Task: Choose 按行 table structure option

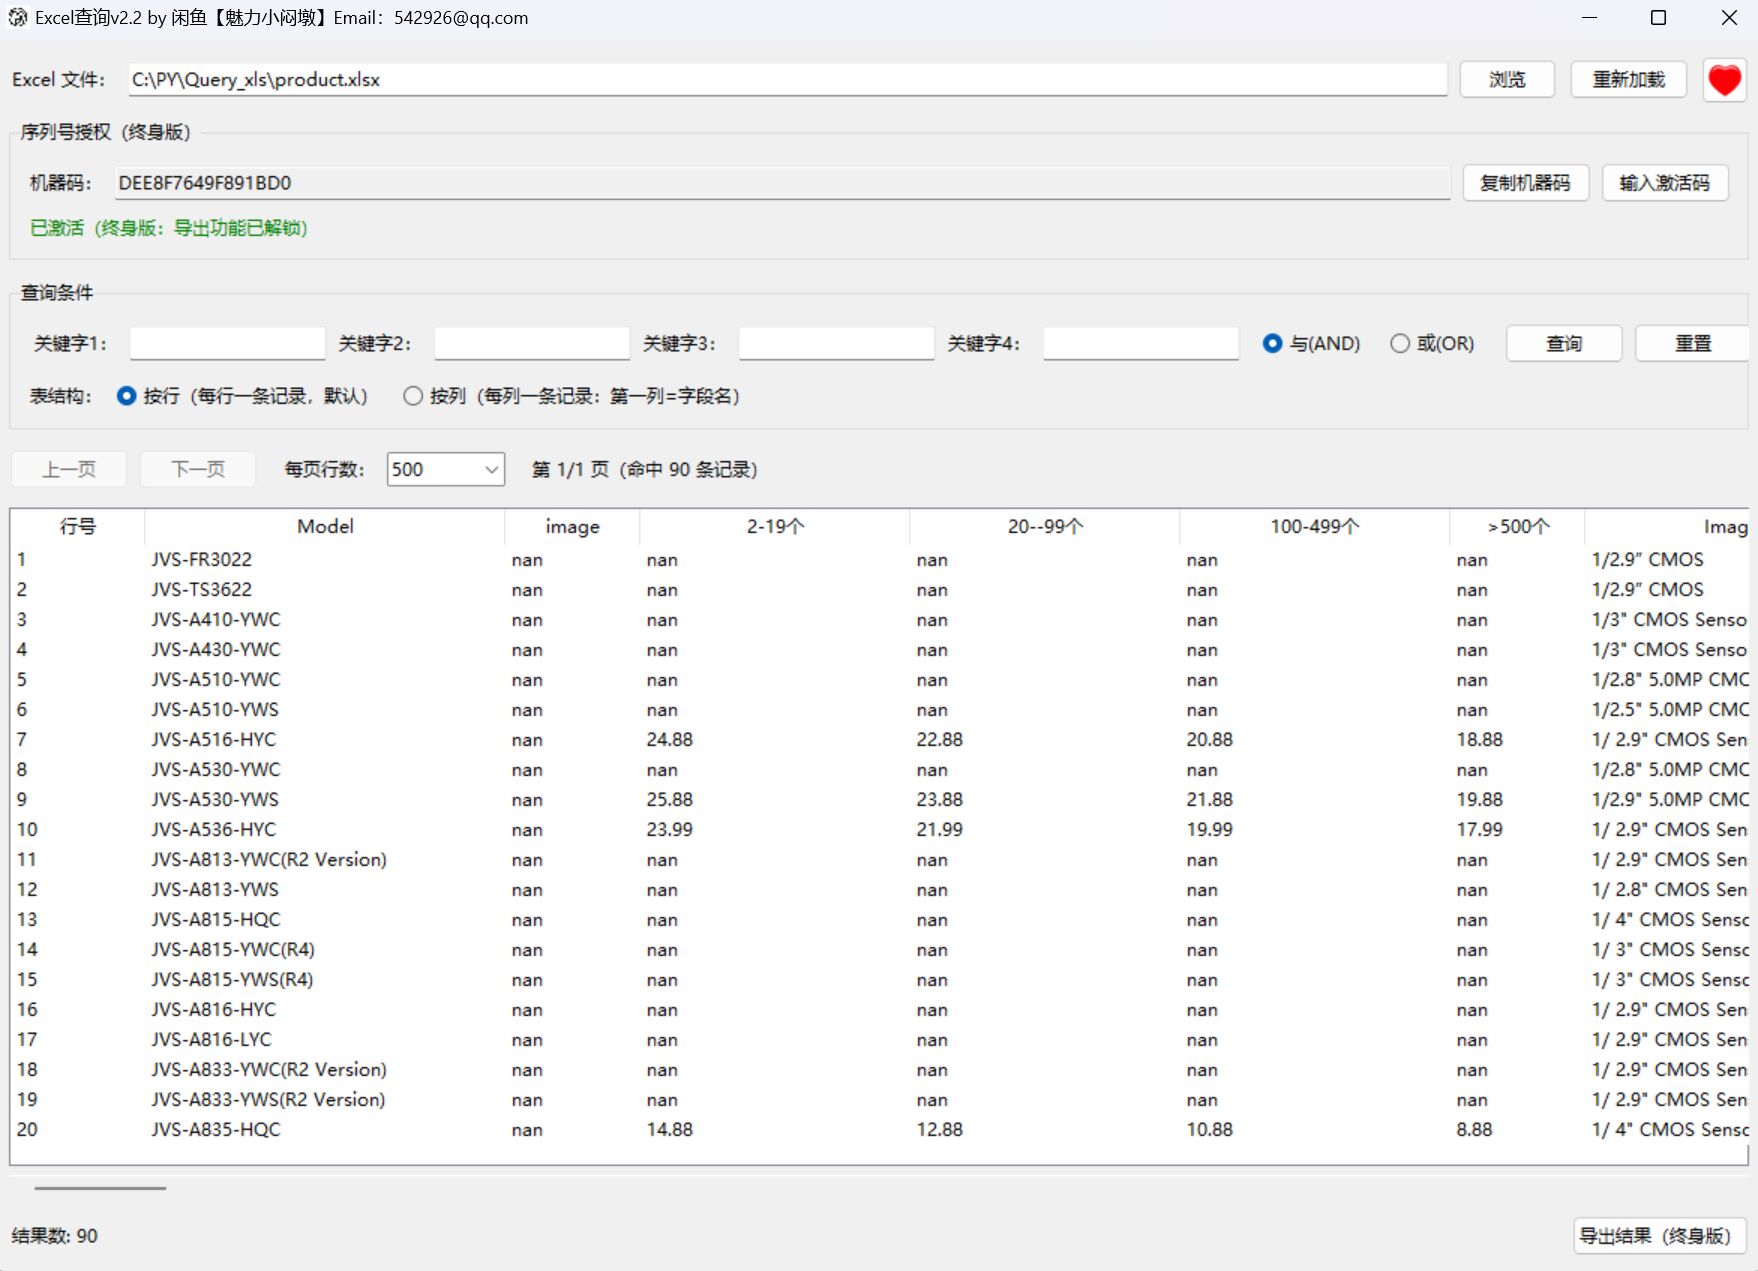Action: (127, 396)
